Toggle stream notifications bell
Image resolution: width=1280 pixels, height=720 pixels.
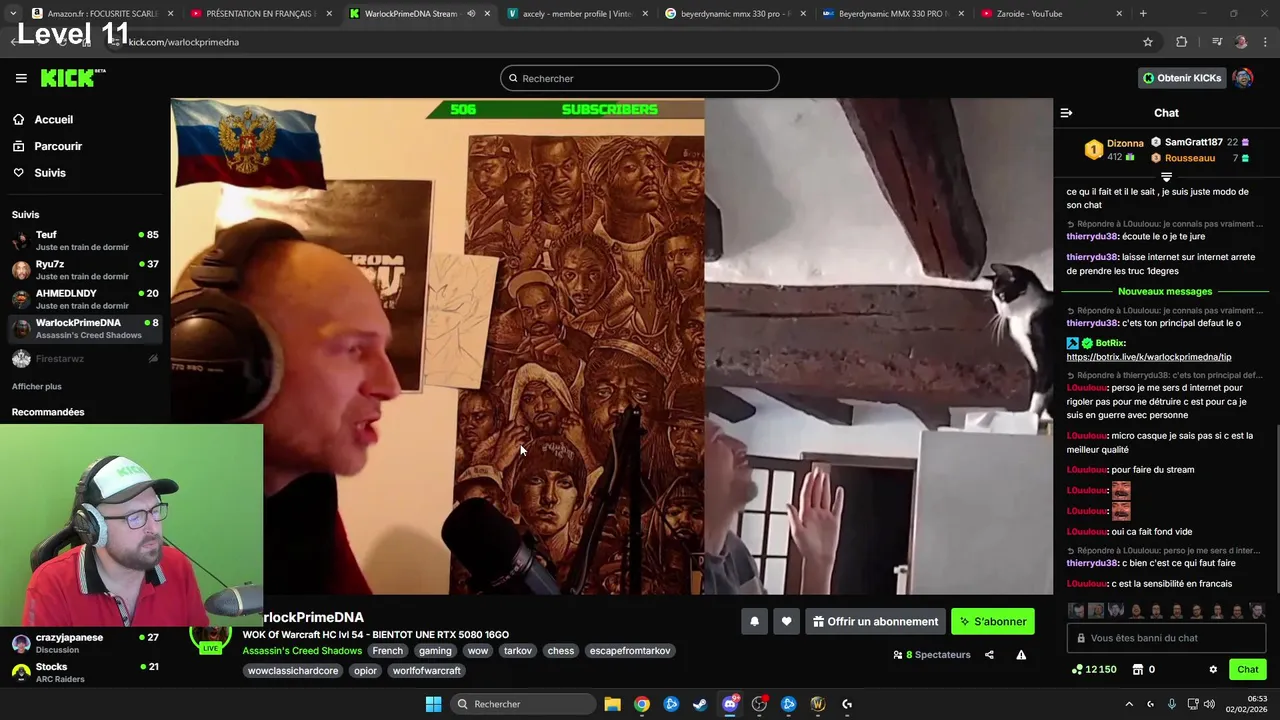[x=755, y=622]
